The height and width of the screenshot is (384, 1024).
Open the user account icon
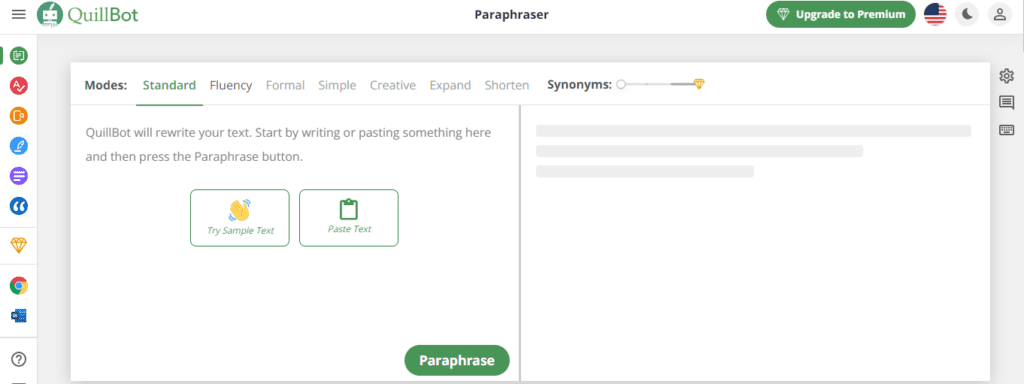click(x=999, y=14)
